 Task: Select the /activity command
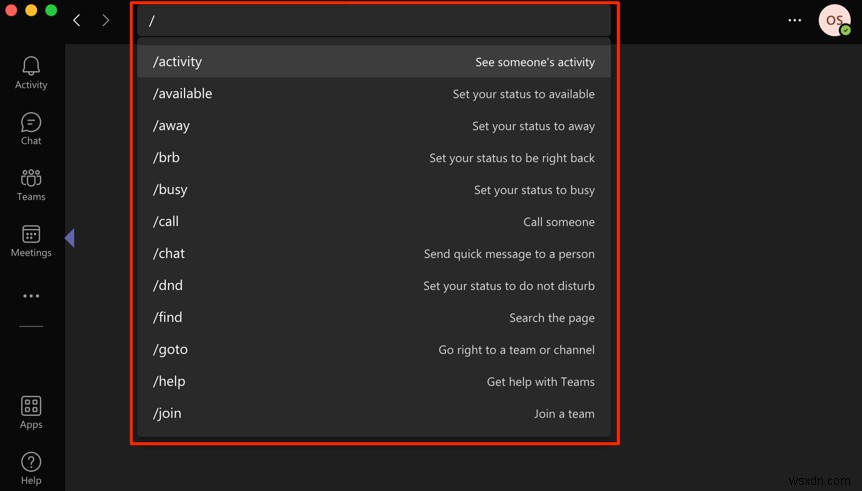click(x=374, y=62)
